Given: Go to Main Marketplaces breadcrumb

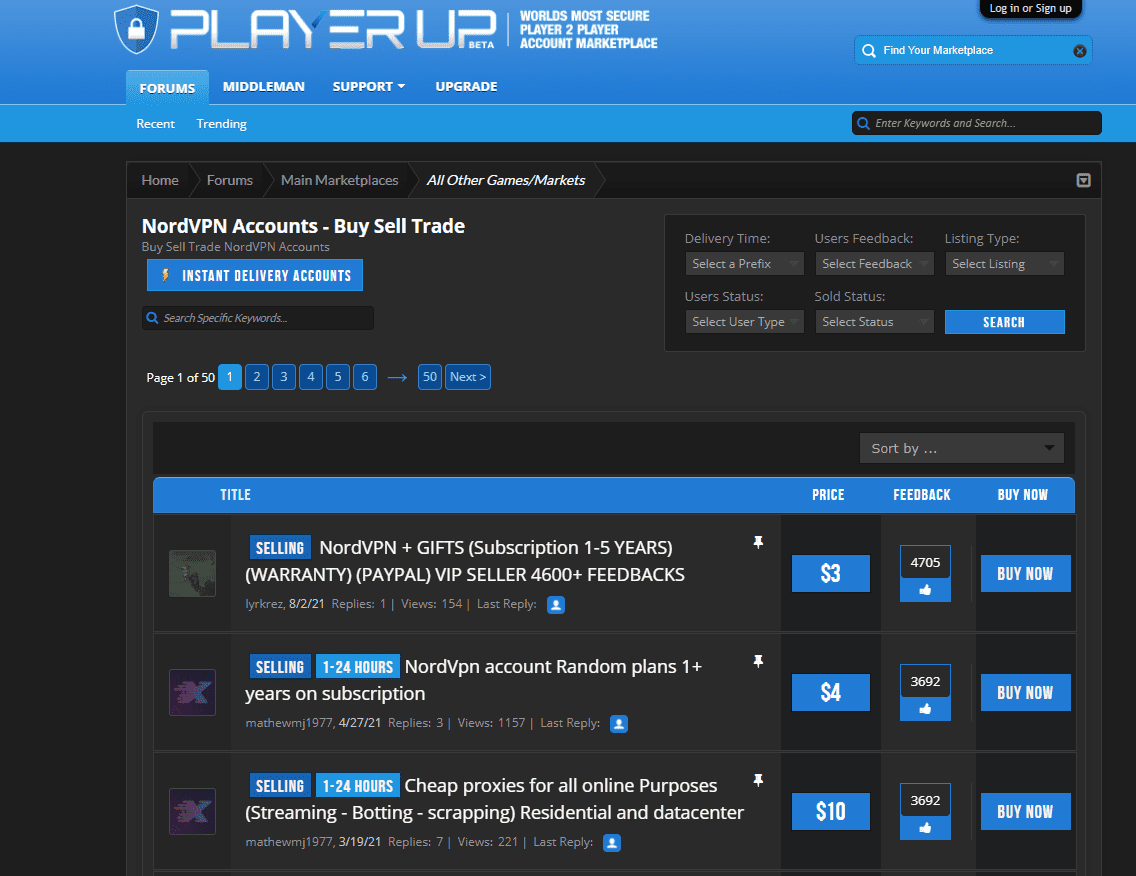Looking at the screenshot, I should tap(340, 180).
